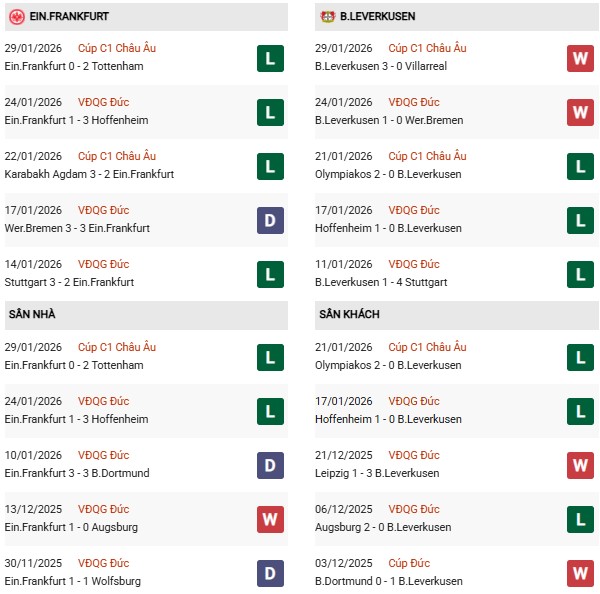The height and width of the screenshot is (594, 600).
Task: Click the Eintracht Frankfurt team logo
Action: tap(17, 17)
